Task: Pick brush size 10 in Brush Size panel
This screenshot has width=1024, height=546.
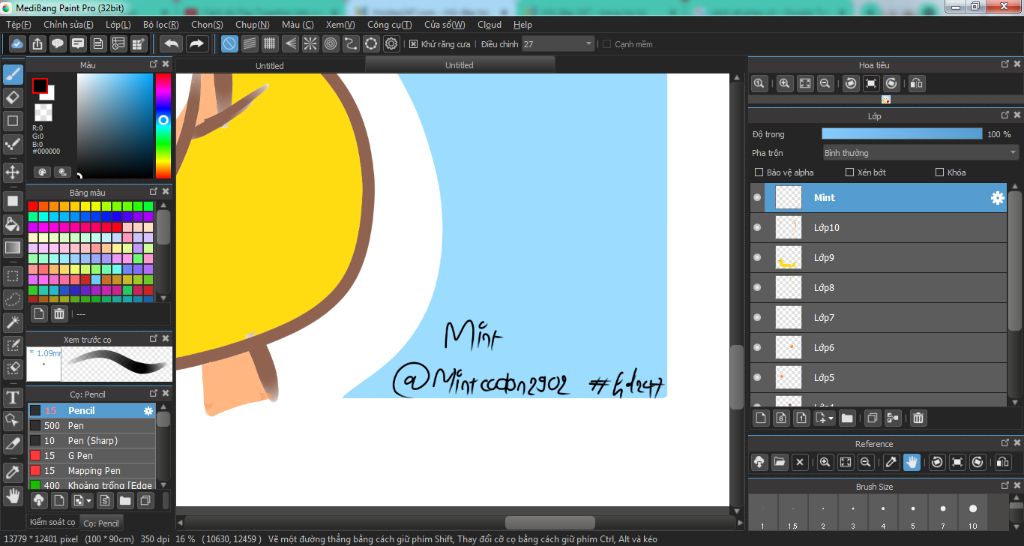Action: (x=972, y=511)
